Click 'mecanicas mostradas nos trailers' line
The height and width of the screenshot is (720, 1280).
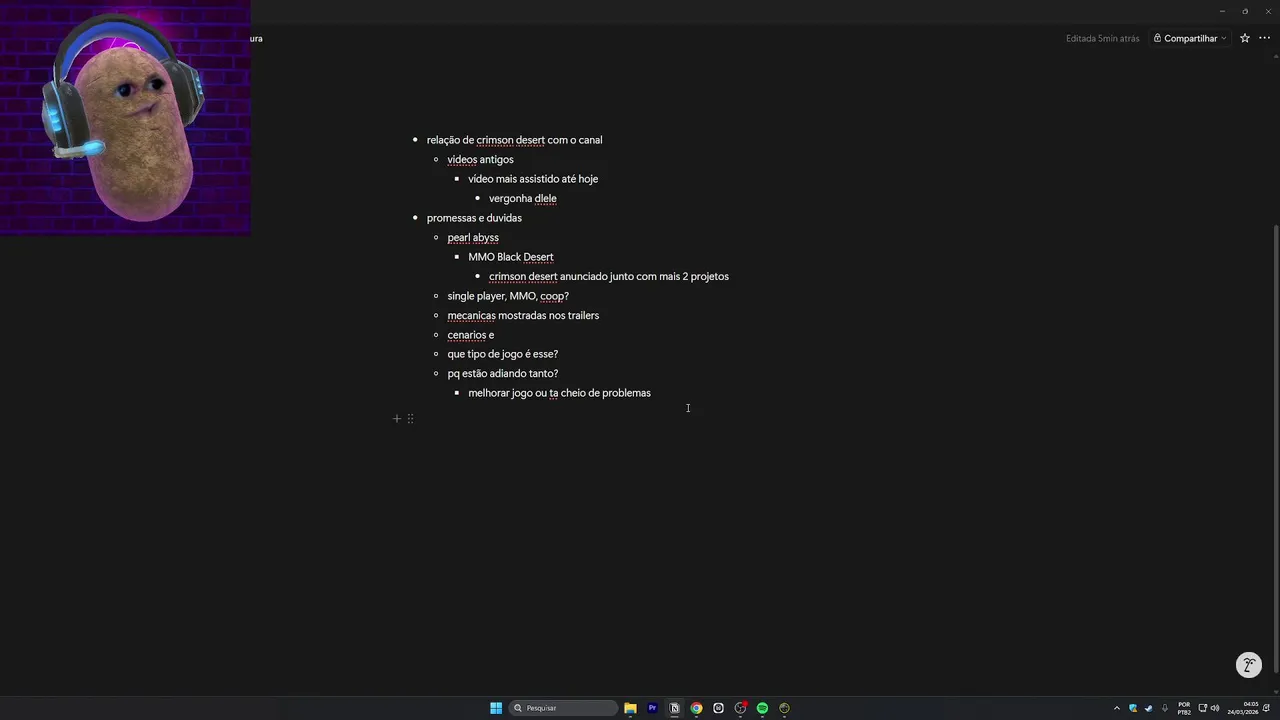coord(523,316)
